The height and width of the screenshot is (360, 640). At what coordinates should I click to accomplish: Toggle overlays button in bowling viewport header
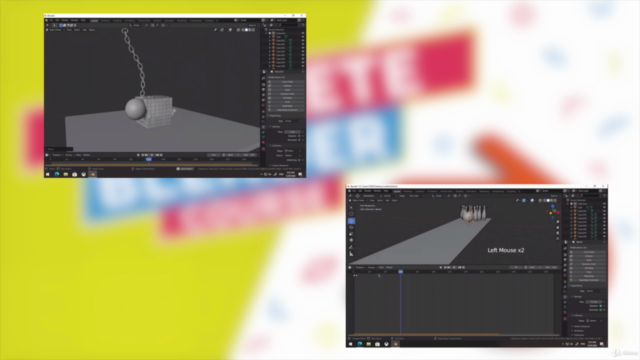click(x=532, y=200)
